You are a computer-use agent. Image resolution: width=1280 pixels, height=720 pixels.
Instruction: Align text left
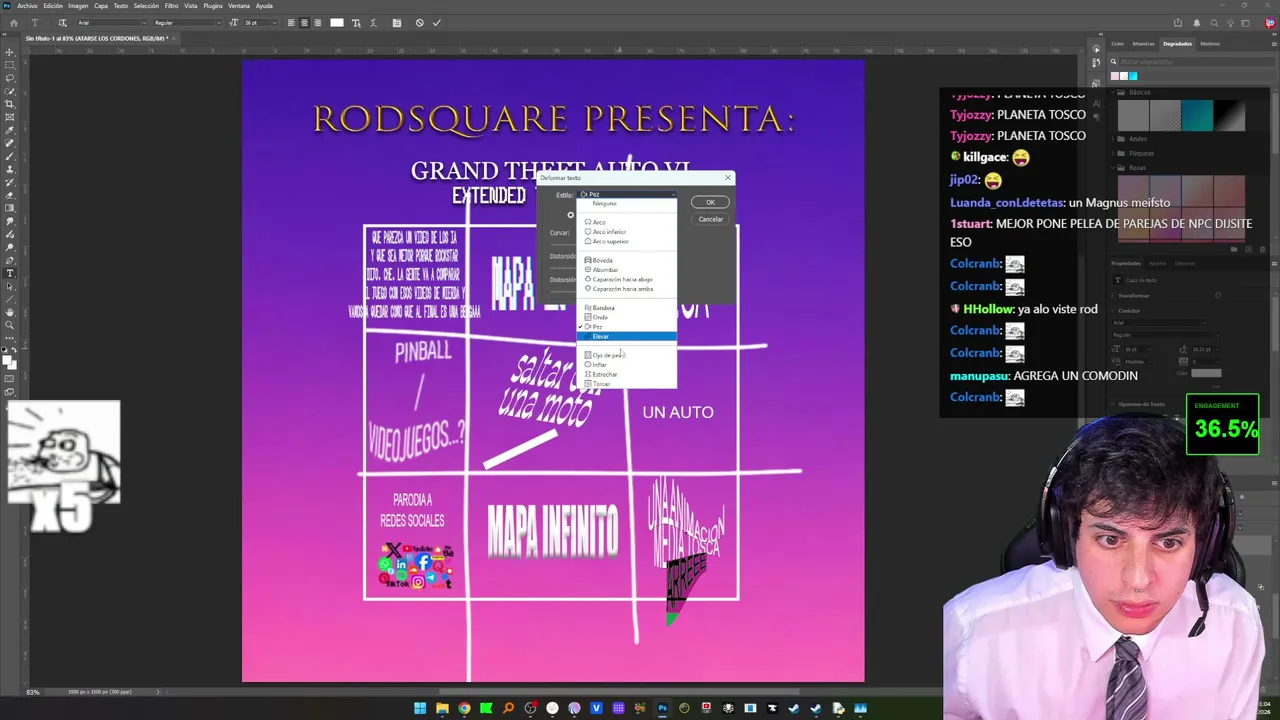point(291,23)
